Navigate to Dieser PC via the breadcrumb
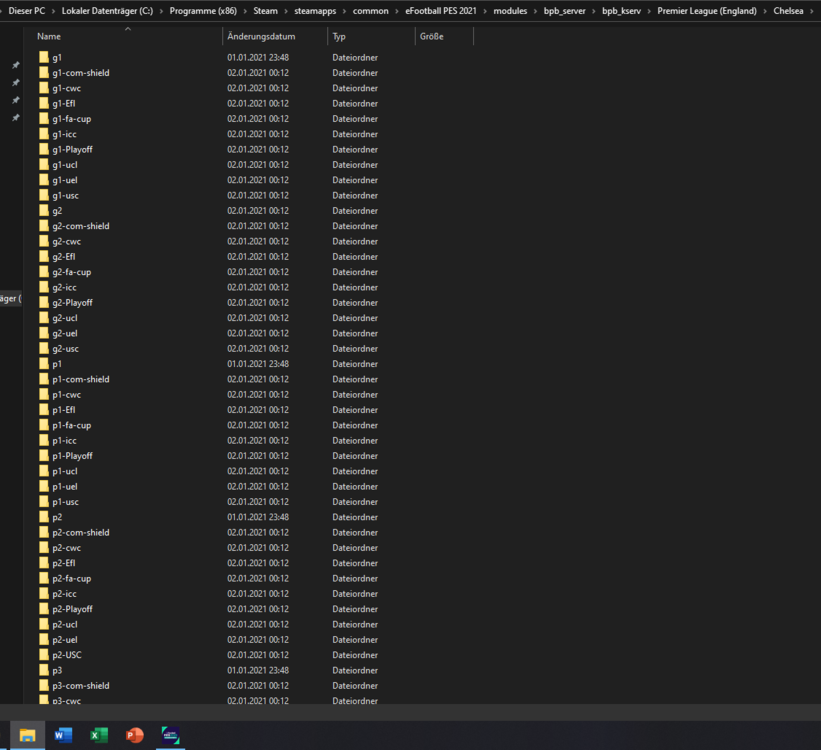821x750 pixels. (26, 11)
